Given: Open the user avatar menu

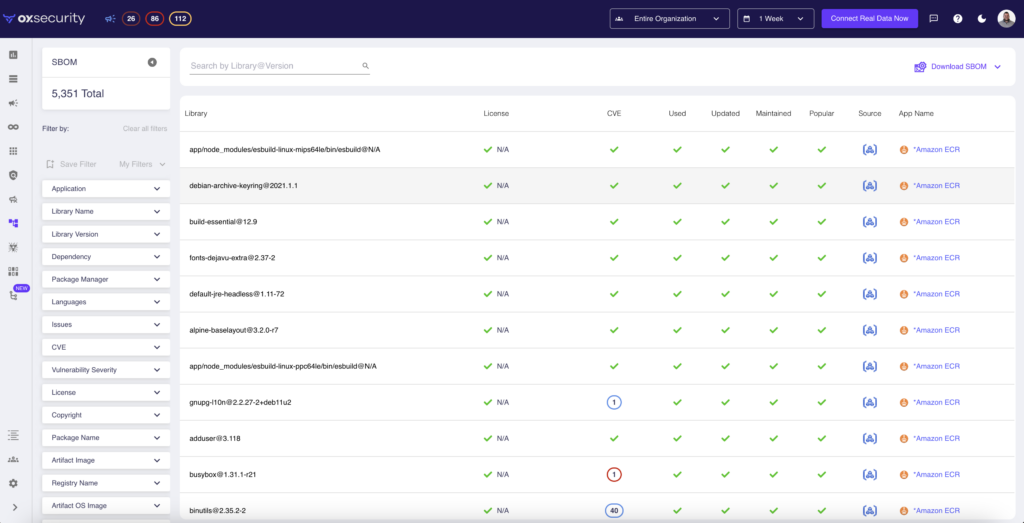Looking at the screenshot, I should [1006, 18].
